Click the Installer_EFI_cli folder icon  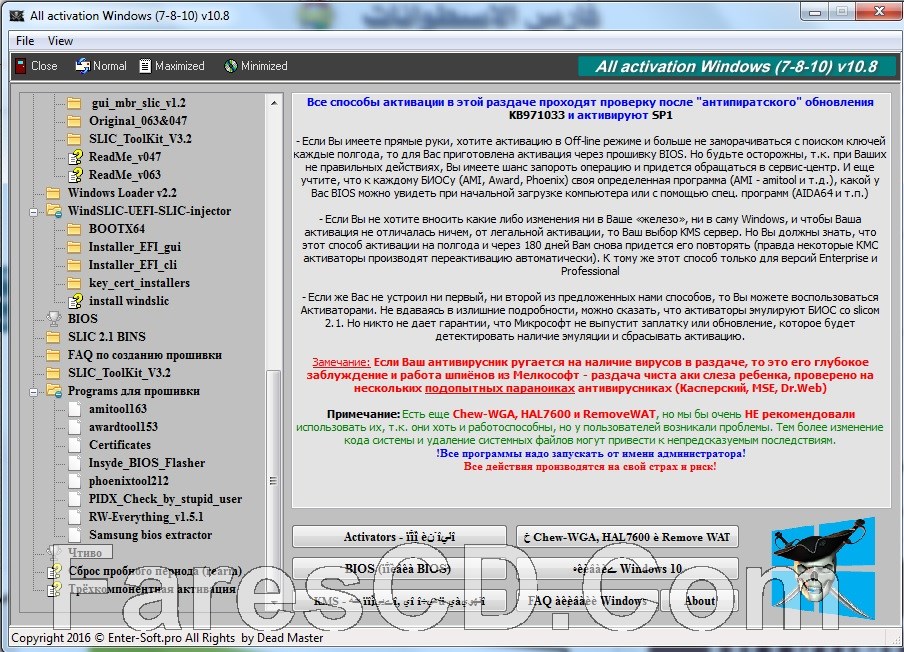click(x=74, y=265)
